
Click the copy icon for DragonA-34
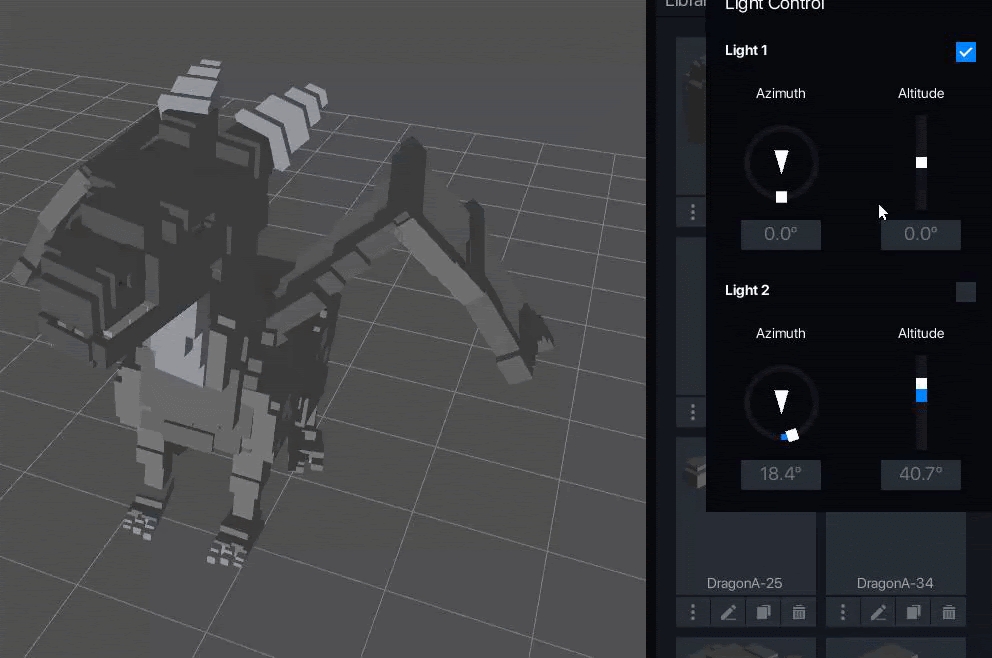pyautogui.click(x=913, y=612)
